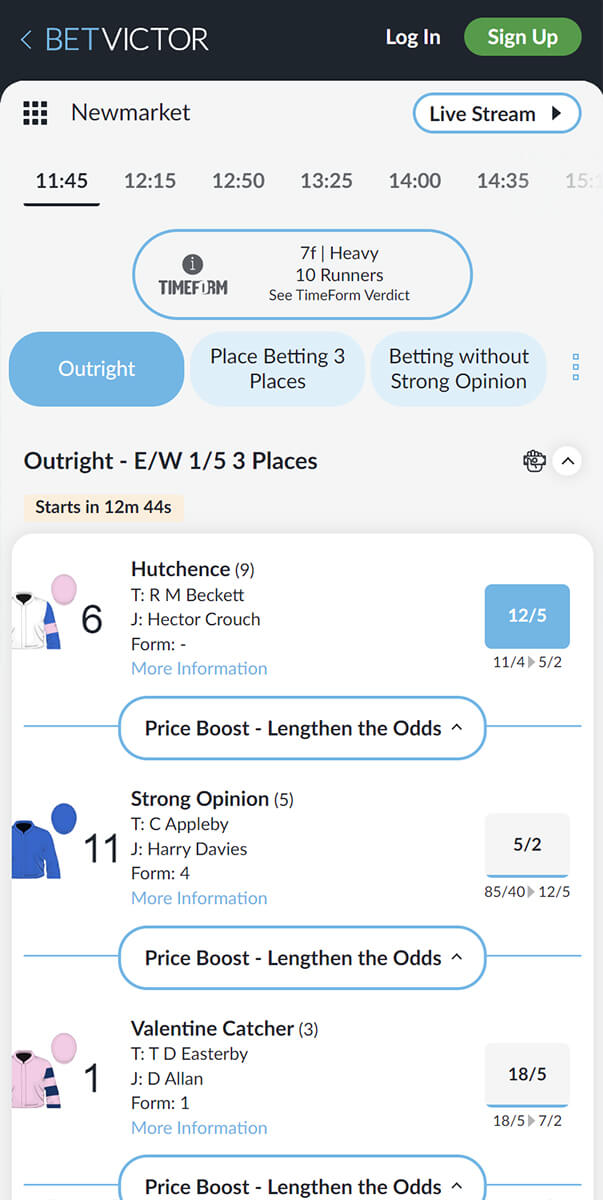603x1200 pixels.
Task: Open See TimeForm Verdict panel
Action: click(339, 295)
